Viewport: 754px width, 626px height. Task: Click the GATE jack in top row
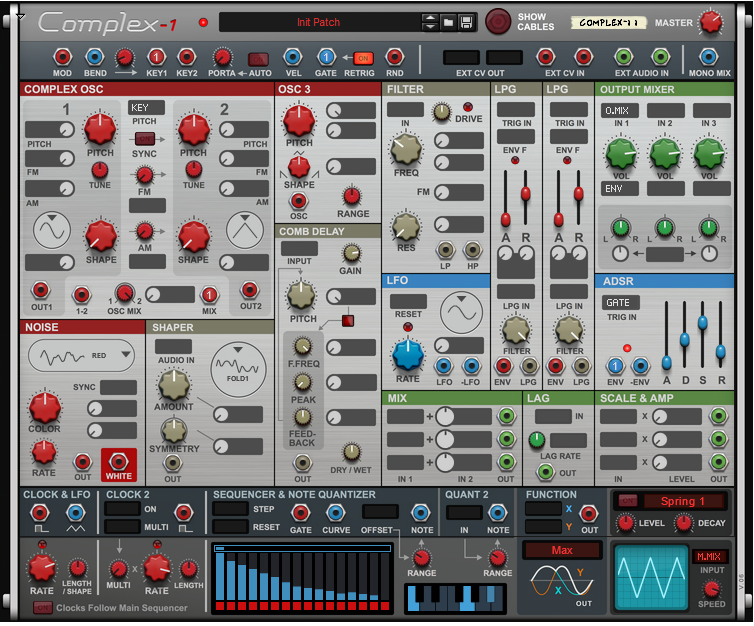(x=326, y=57)
